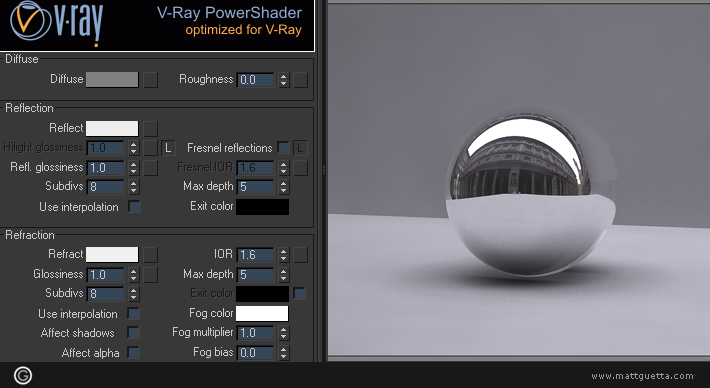Viewport: 710px width, 388px height.
Task: Click the refraction IOR spinner arrows
Action: (283, 255)
